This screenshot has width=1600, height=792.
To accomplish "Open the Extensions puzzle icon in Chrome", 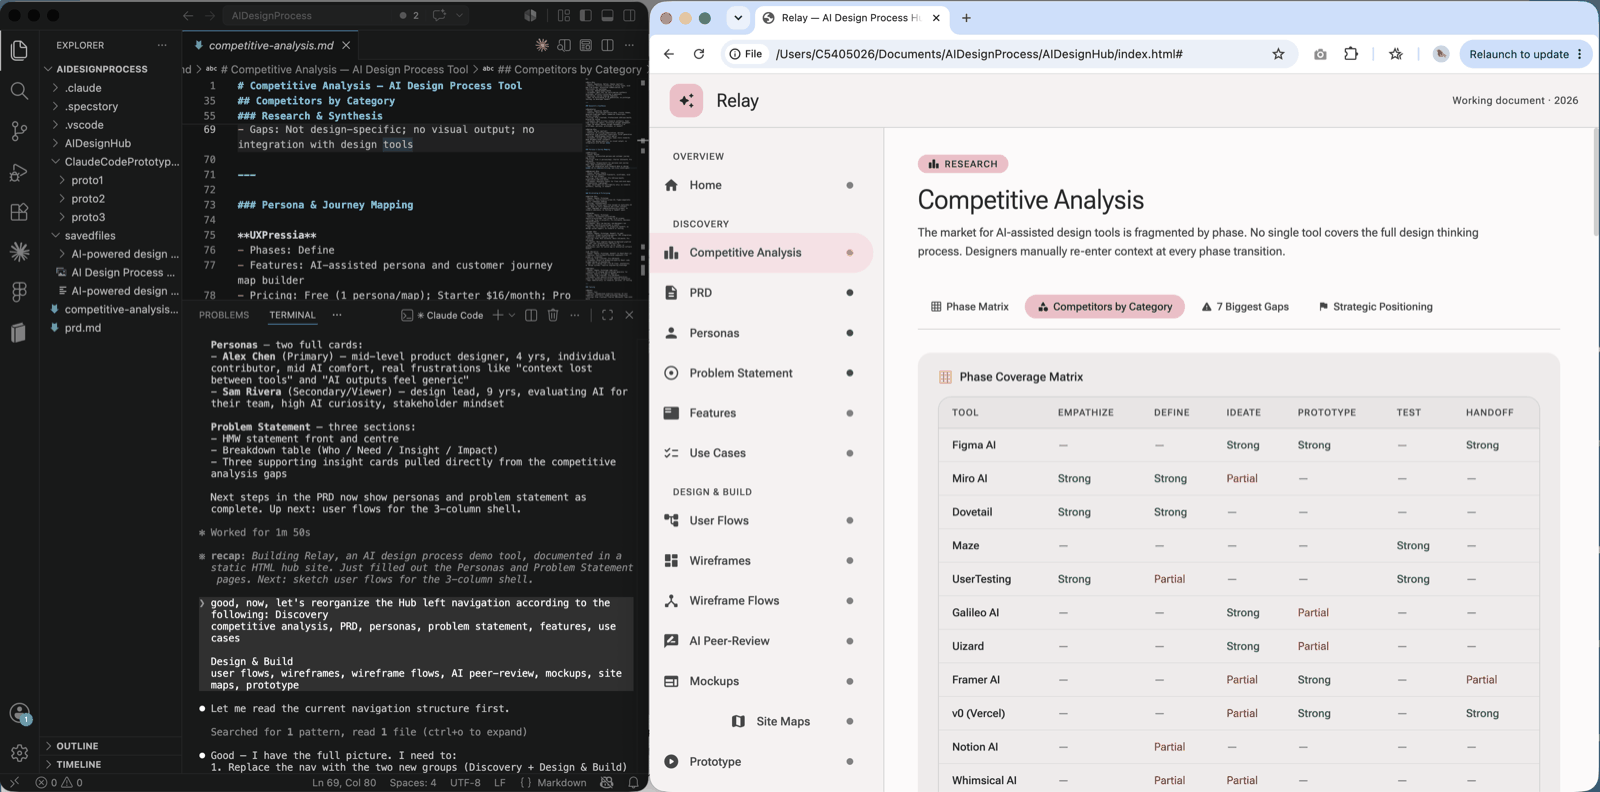I will (1351, 54).
